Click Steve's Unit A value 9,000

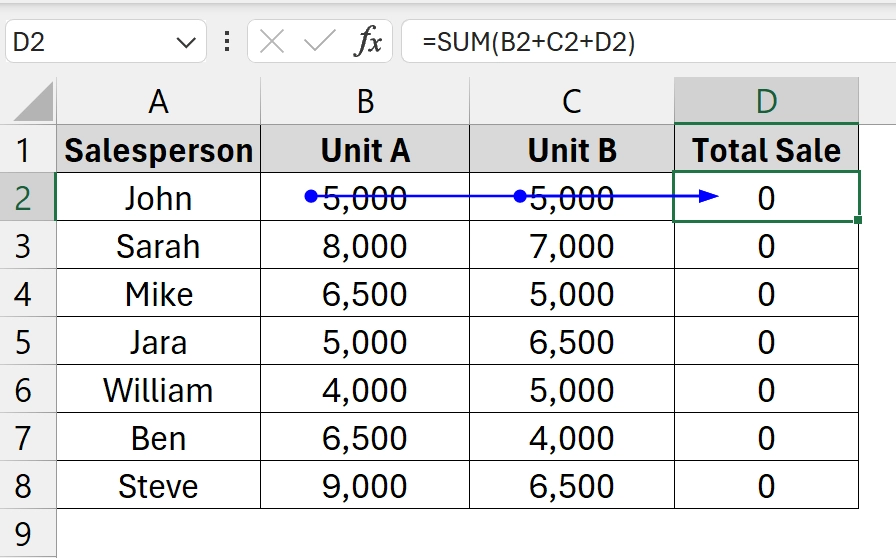[x=365, y=485]
